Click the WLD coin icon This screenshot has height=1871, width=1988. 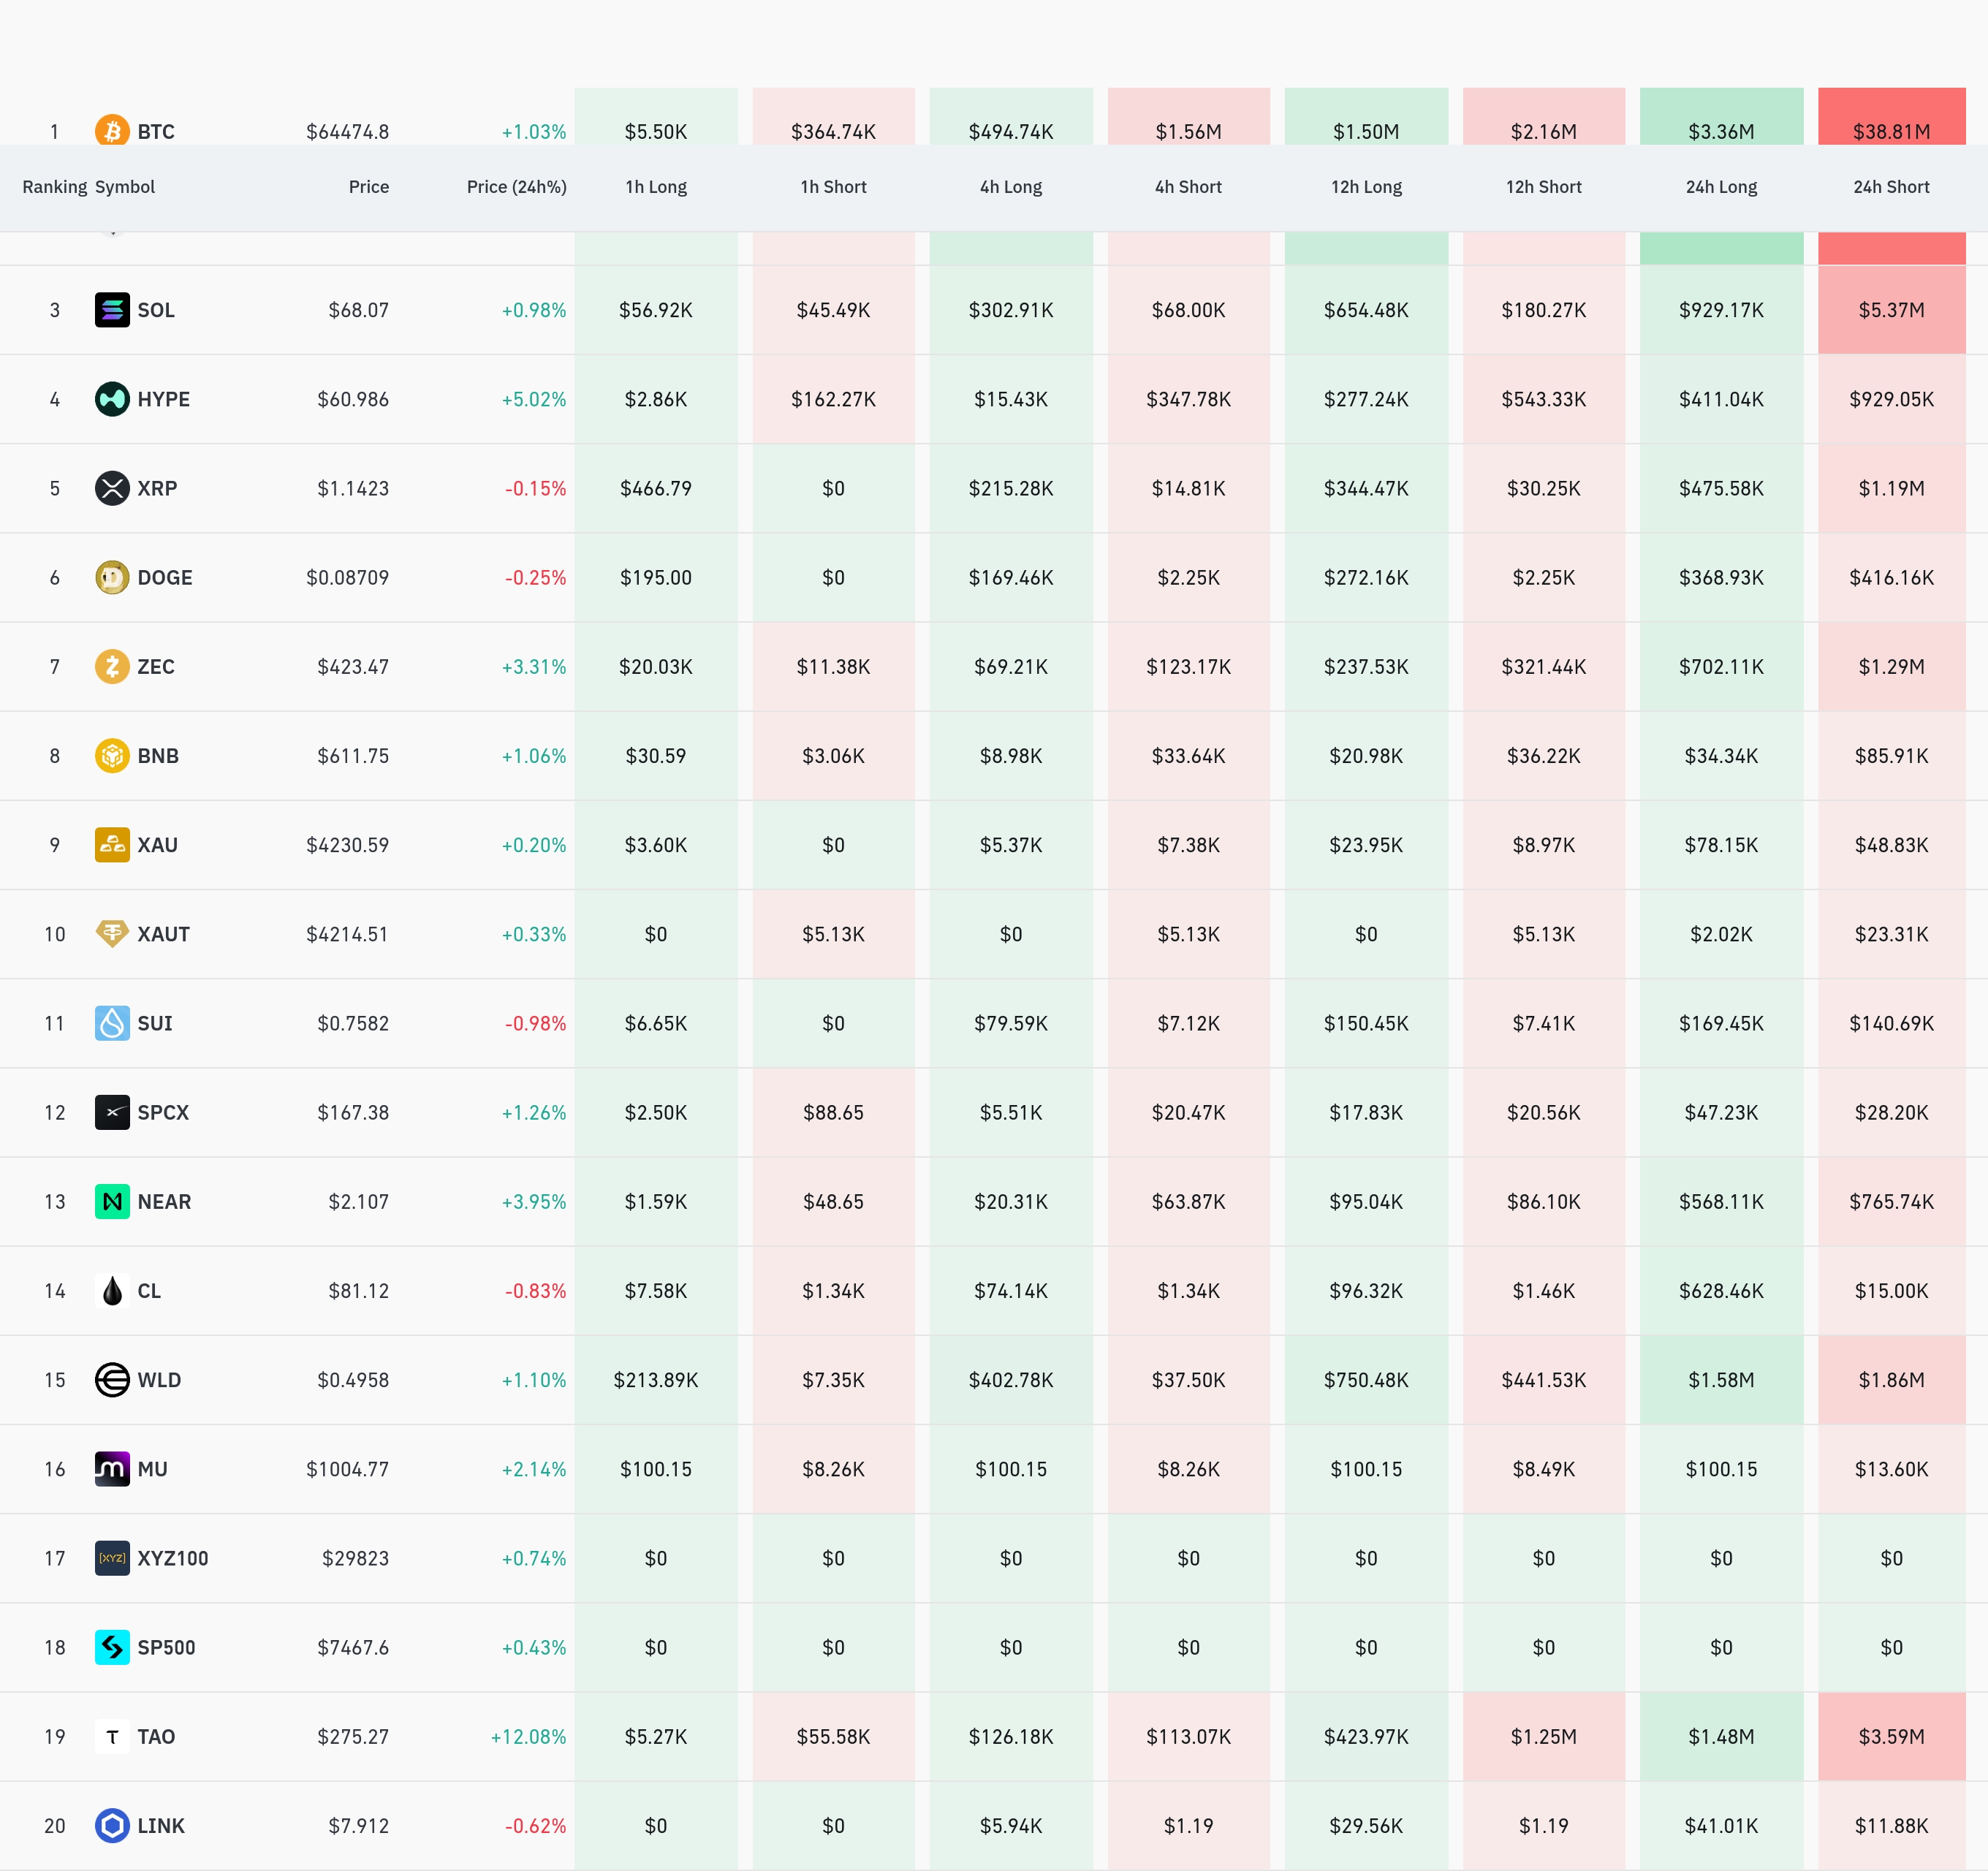point(112,1380)
